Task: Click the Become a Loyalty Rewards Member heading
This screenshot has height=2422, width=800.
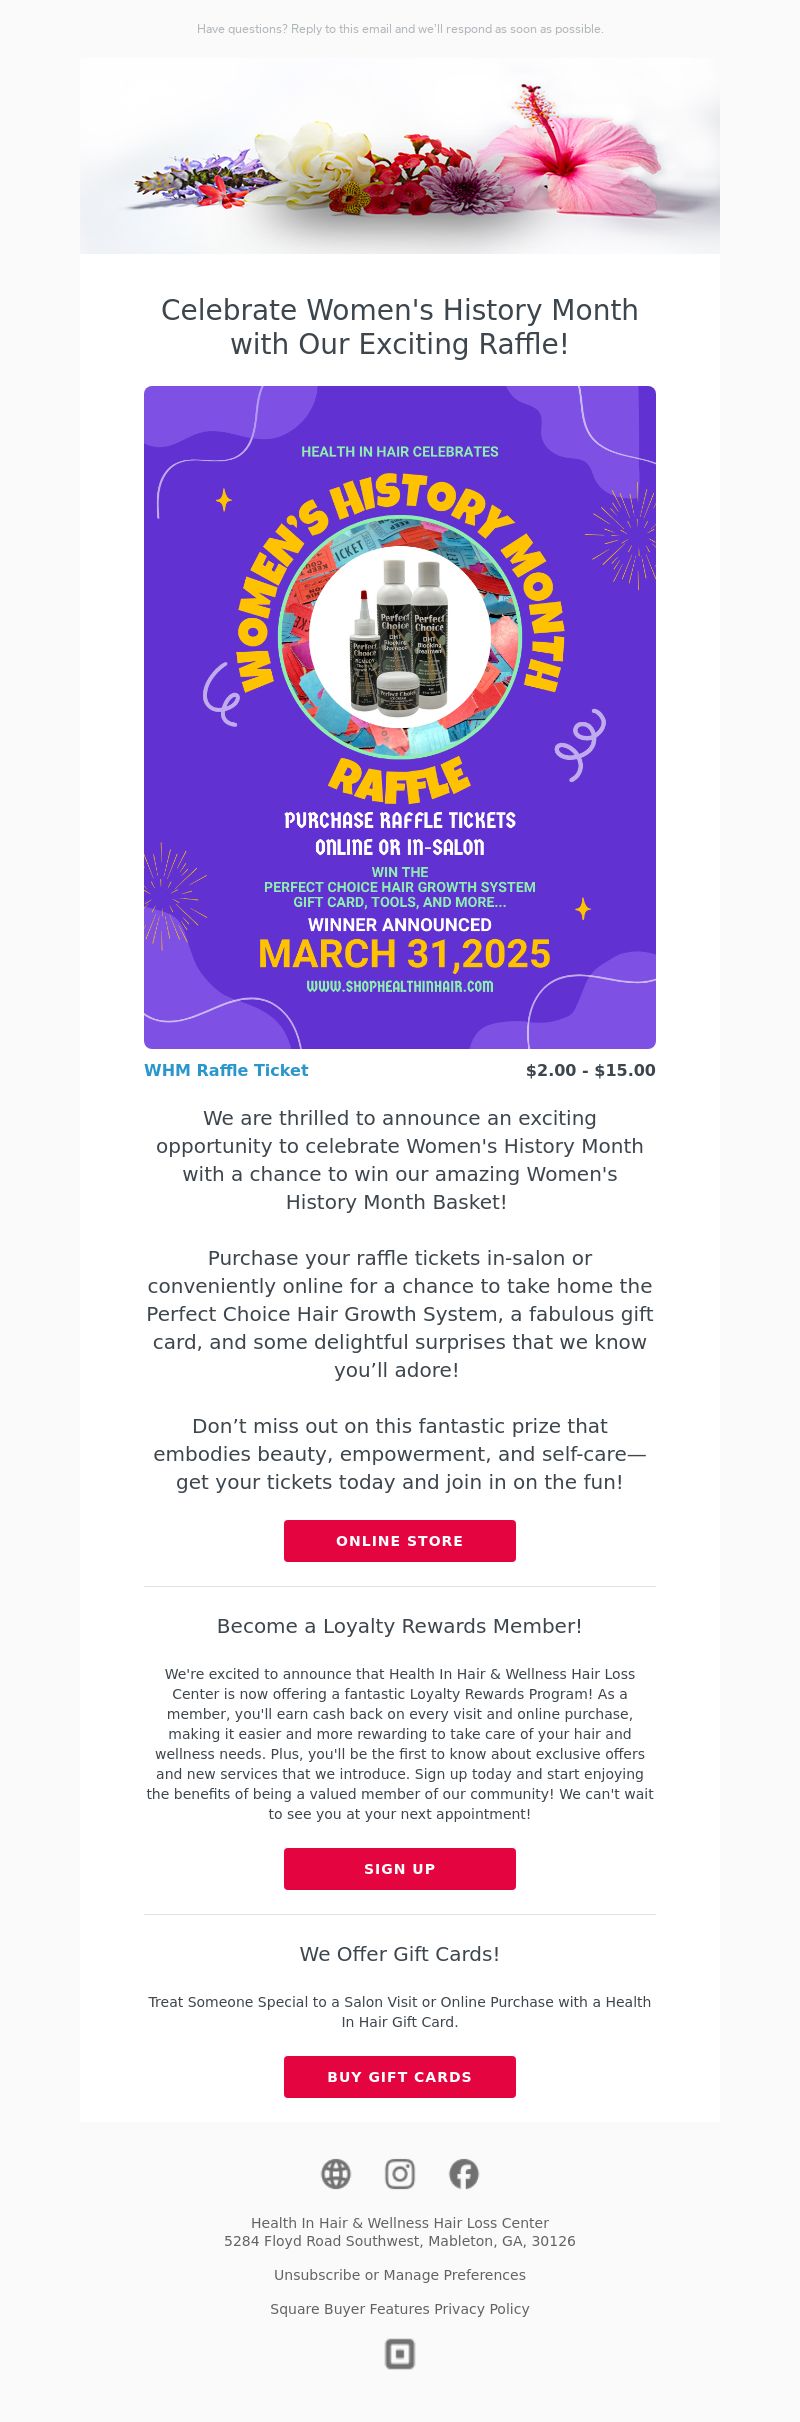Action: (400, 1626)
